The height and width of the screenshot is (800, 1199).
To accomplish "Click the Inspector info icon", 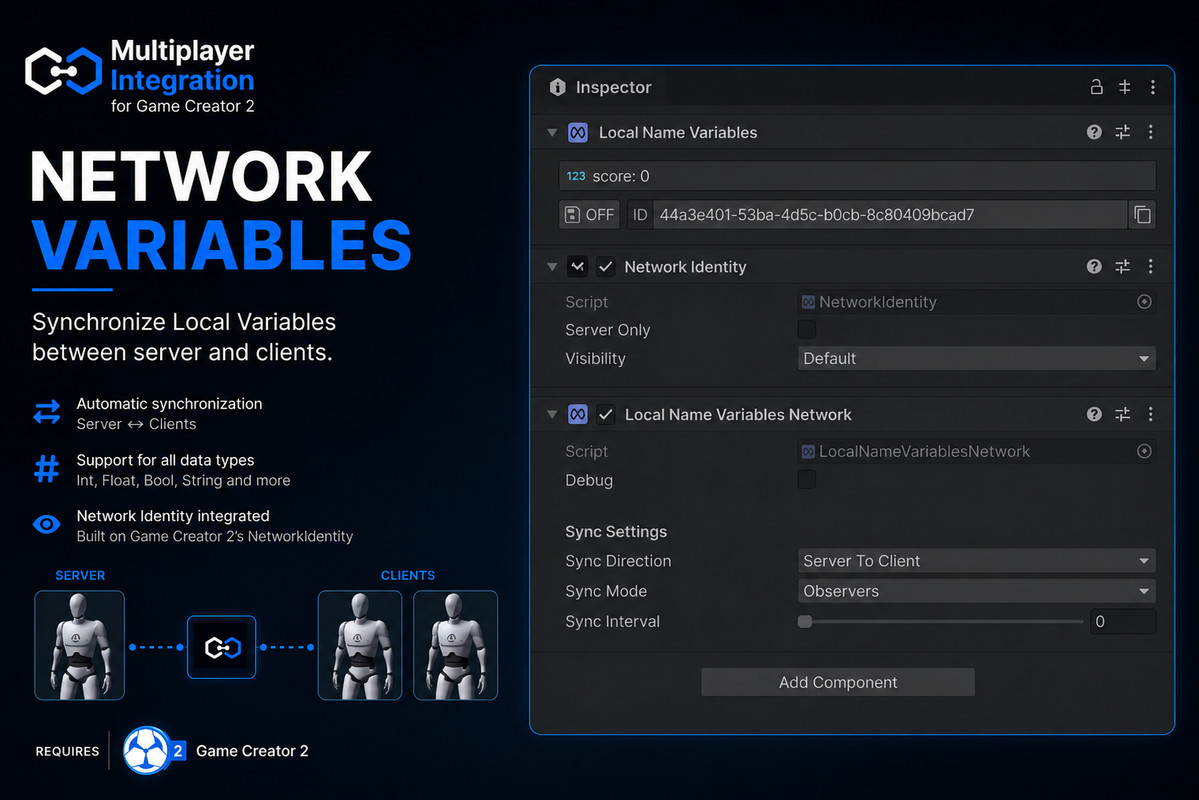I will [557, 87].
